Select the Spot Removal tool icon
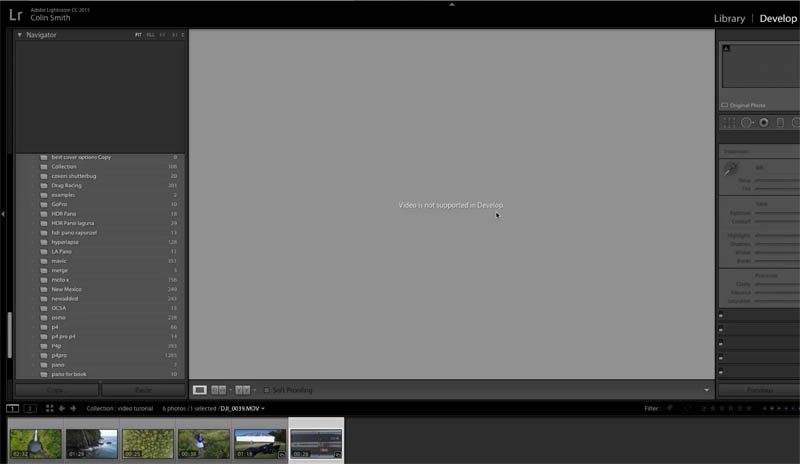The width and height of the screenshot is (800, 464). (747, 123)
